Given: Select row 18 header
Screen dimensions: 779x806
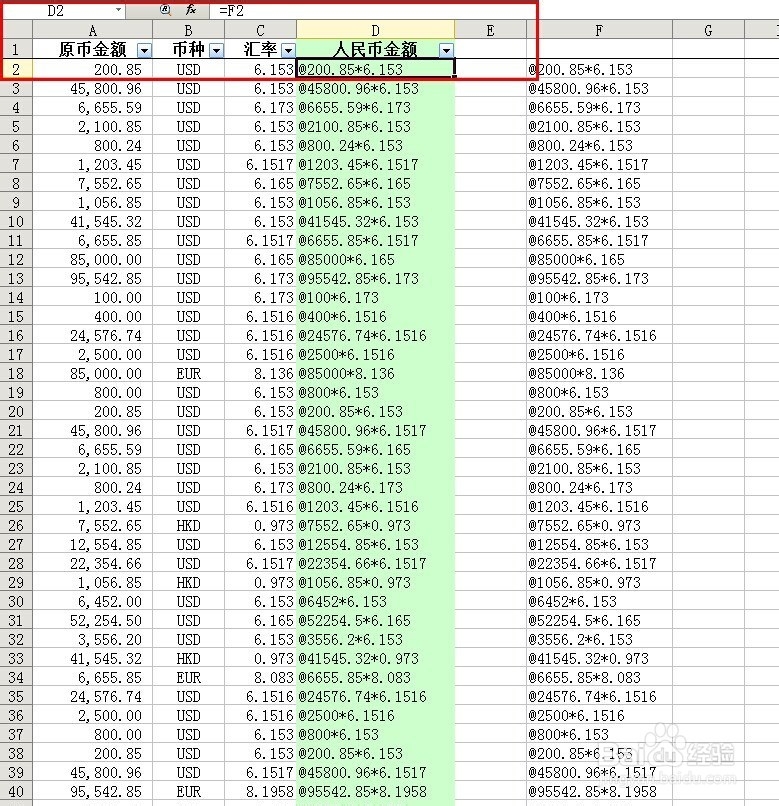Looking at the screenshot, I should tap(16, 374).
